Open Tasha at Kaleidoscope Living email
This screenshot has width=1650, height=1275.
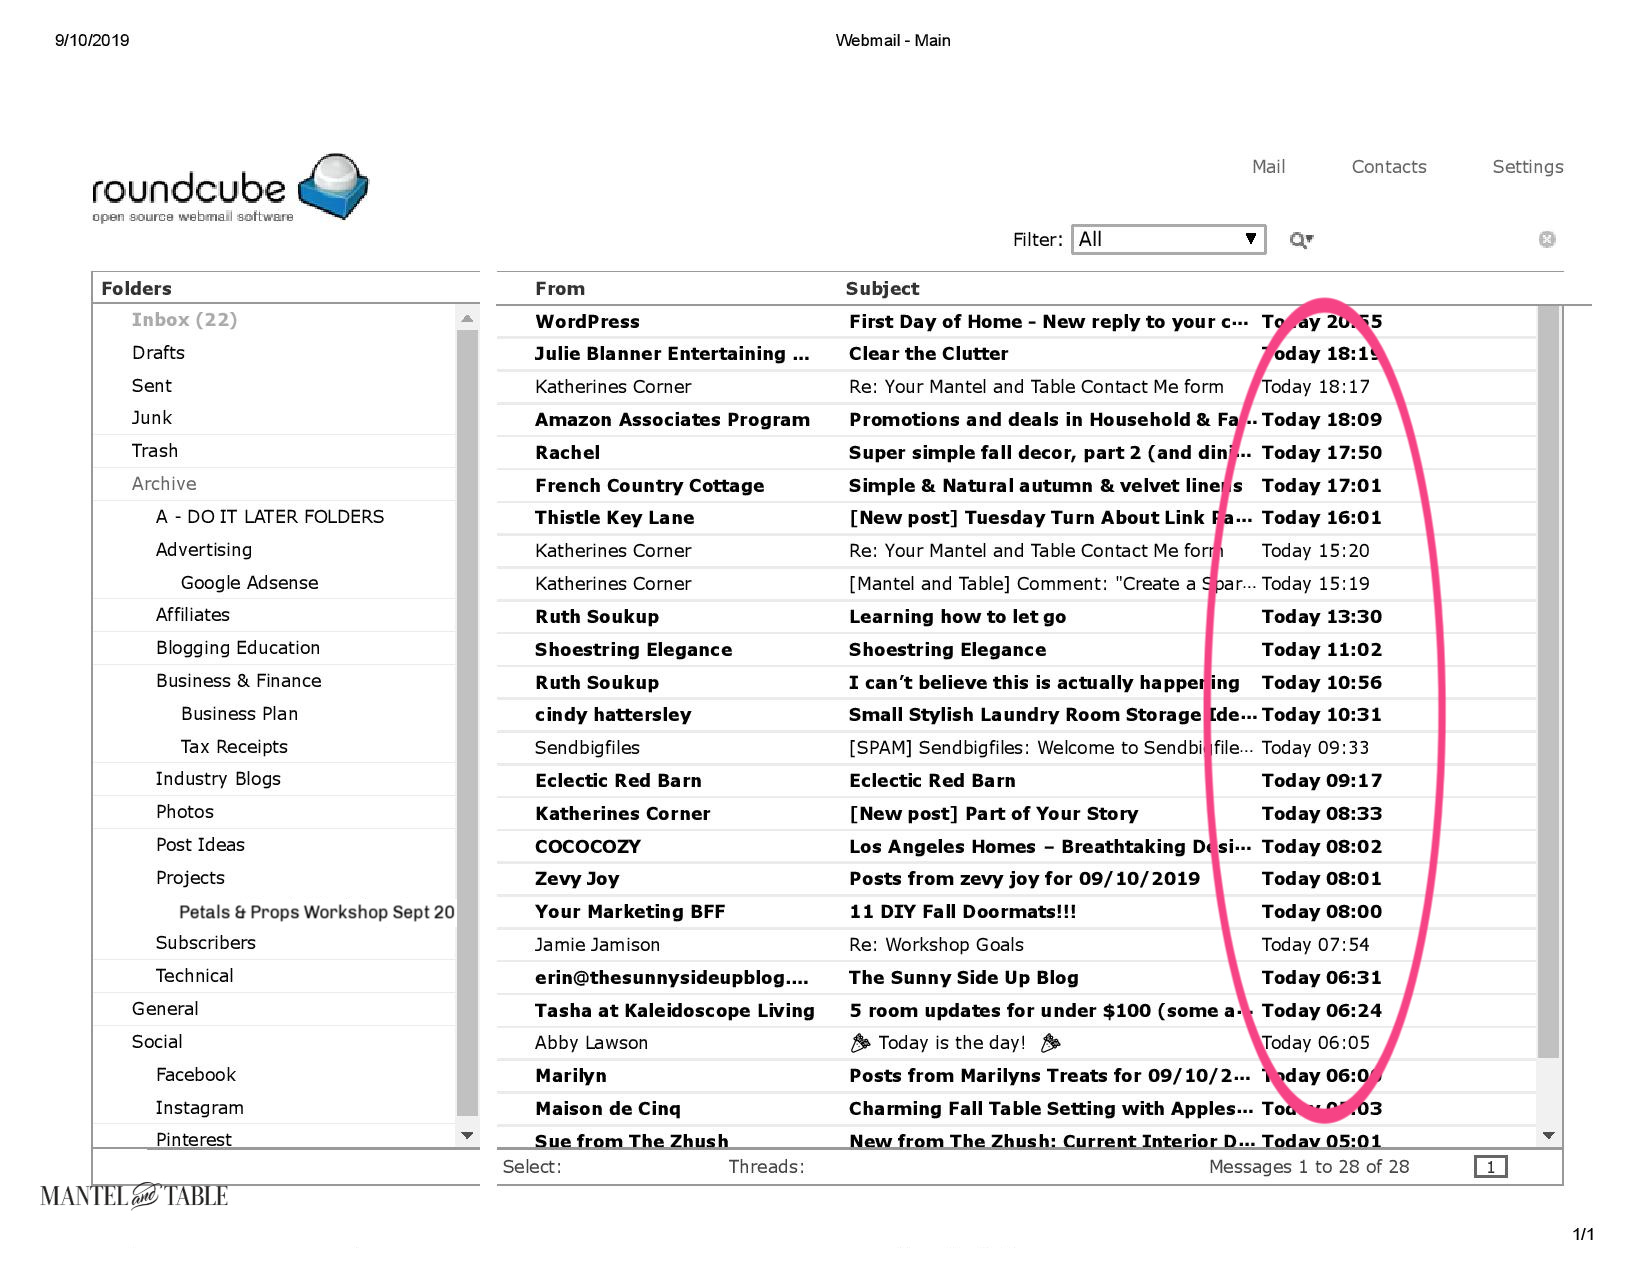1016,1011
